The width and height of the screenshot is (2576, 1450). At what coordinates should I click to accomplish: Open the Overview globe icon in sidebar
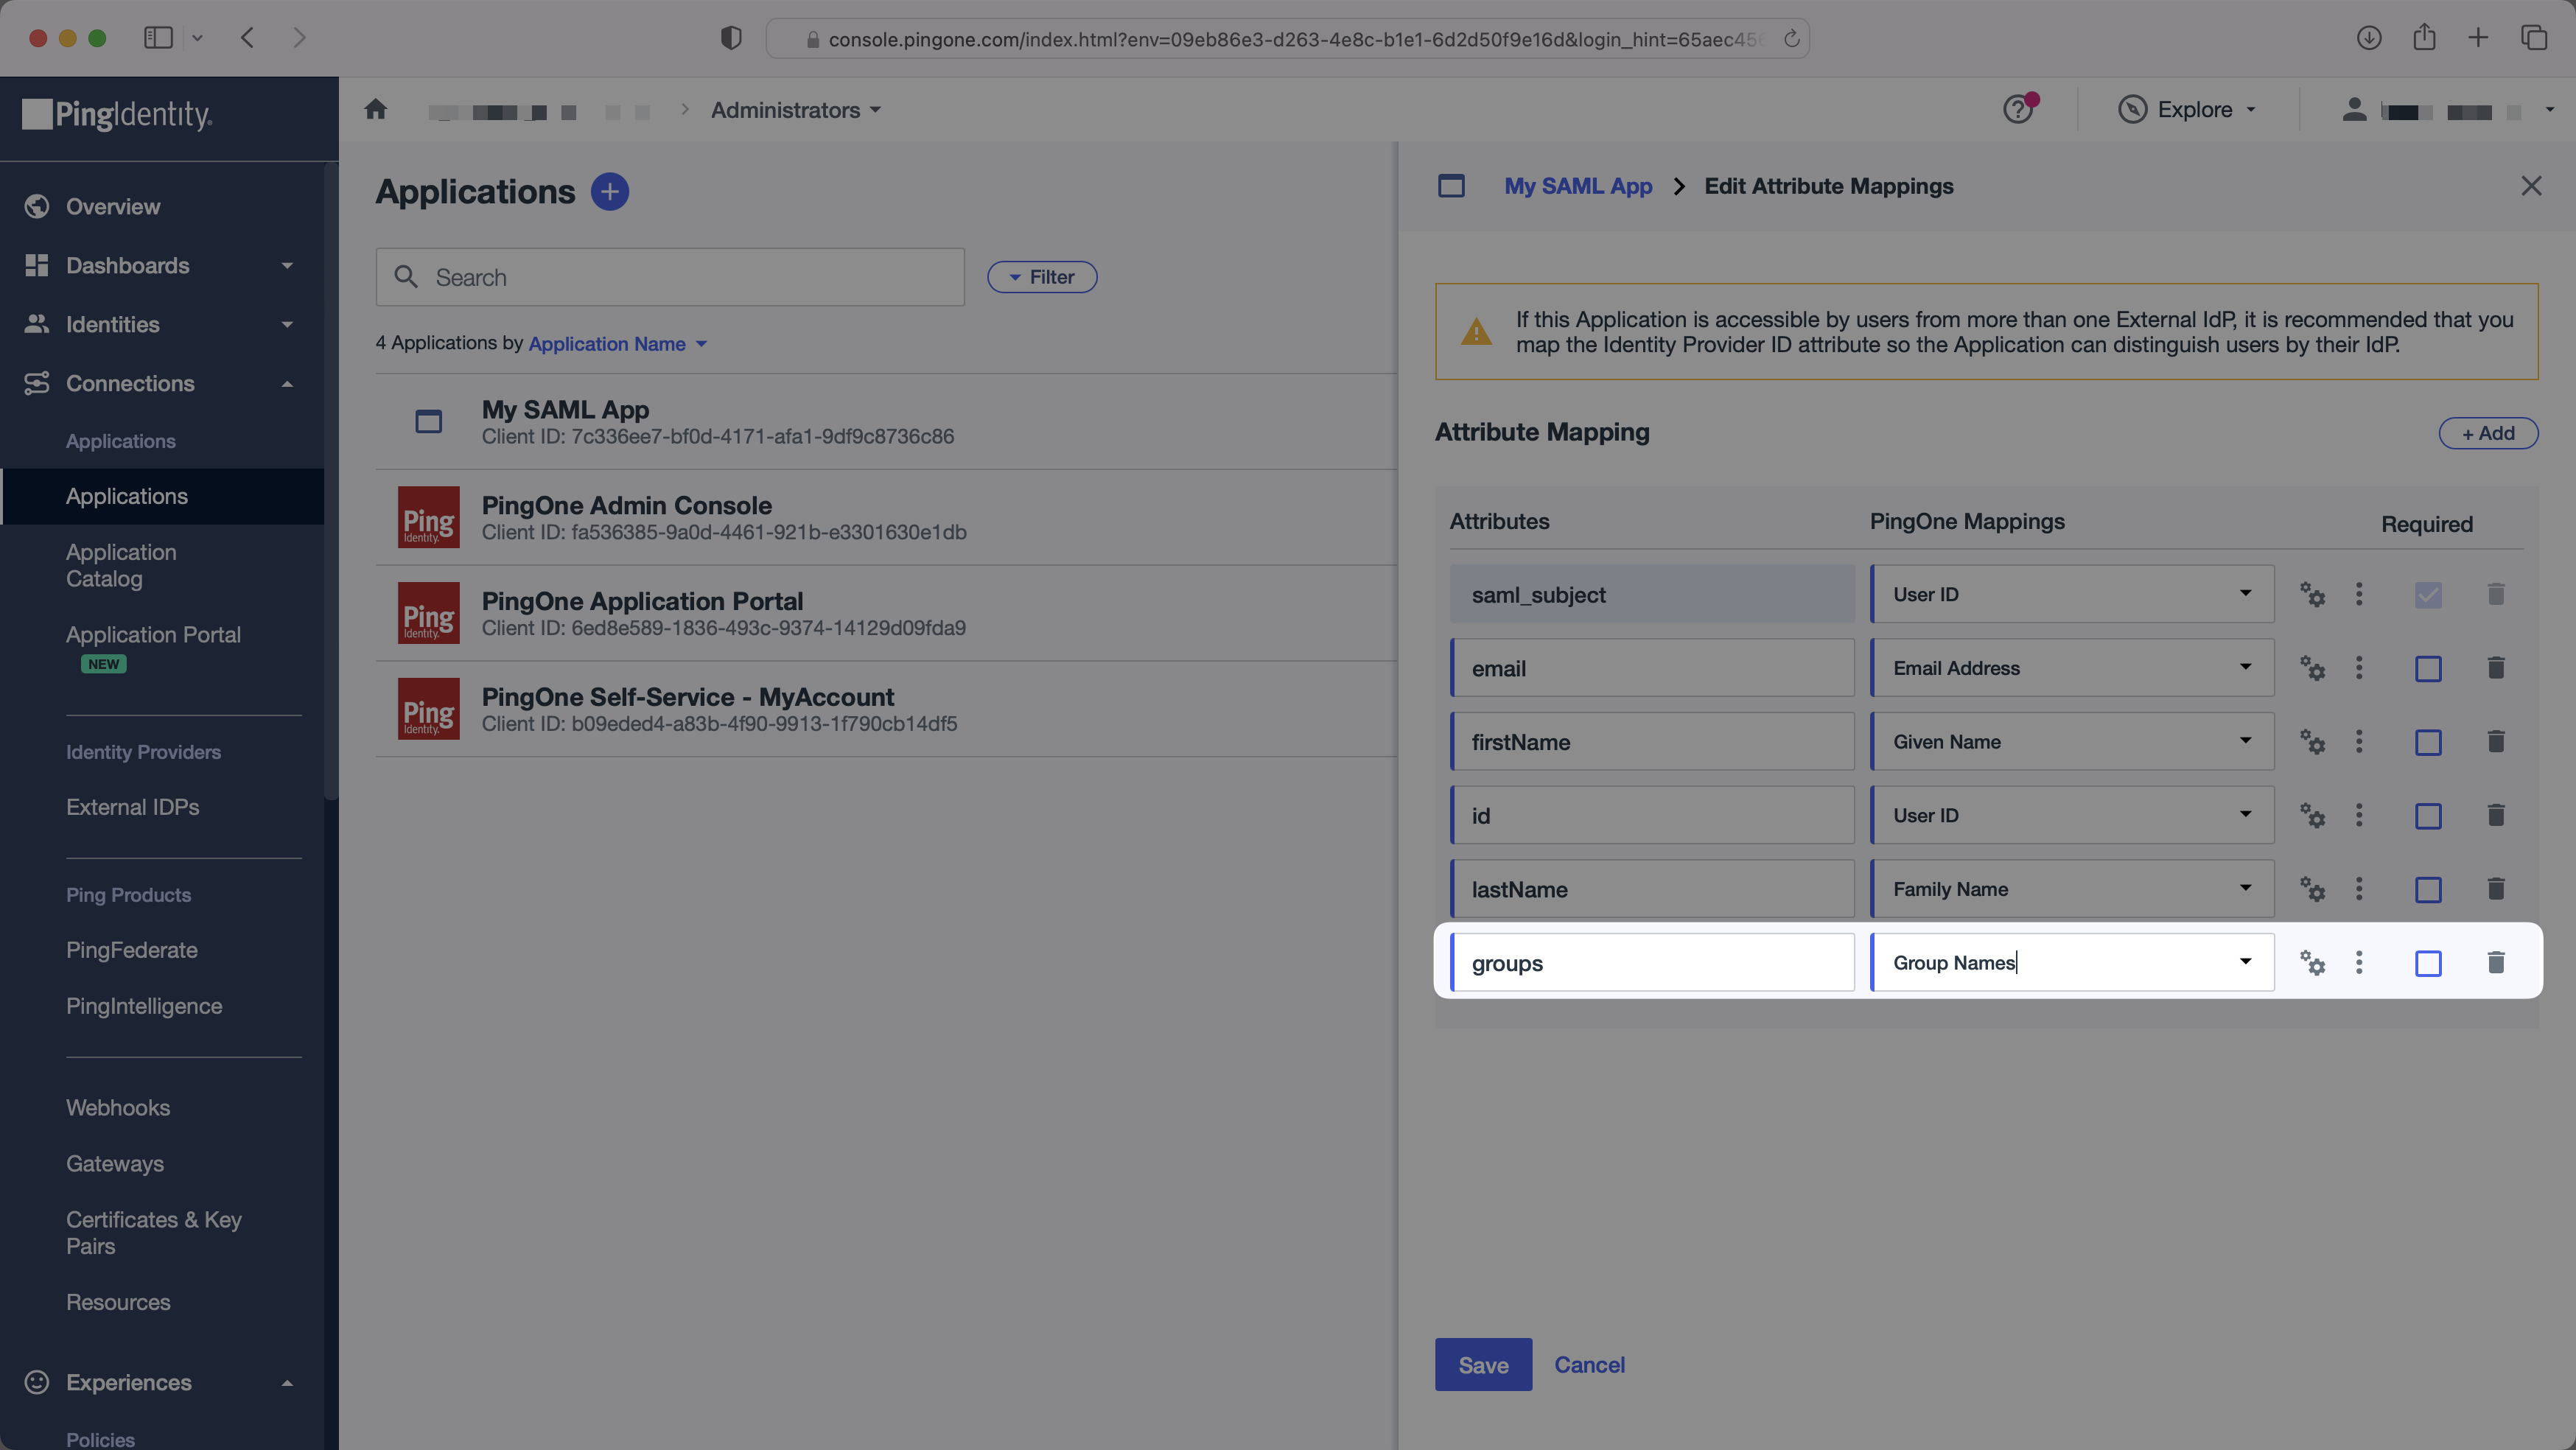[37, 207]
